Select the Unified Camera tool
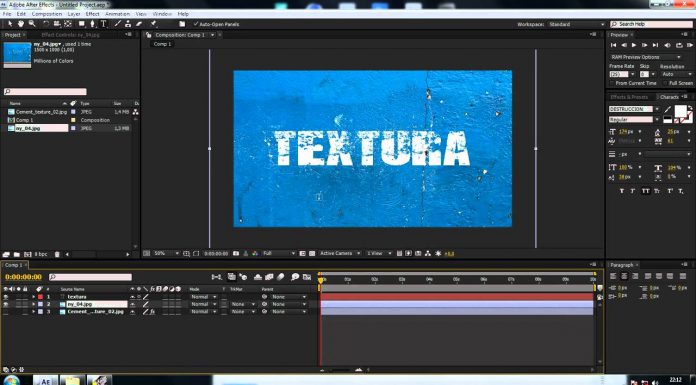The width and height of the screenshot is (696, 385). (x=57, y=24)
